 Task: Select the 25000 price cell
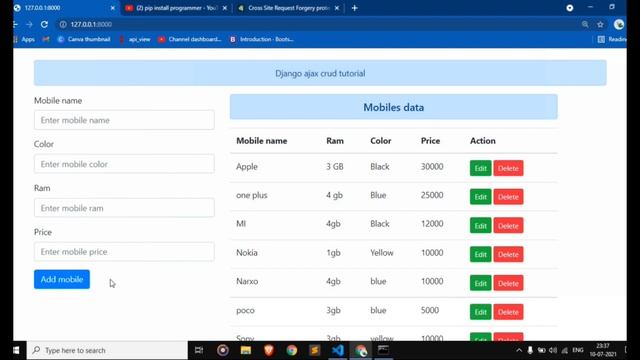point(432,195)
